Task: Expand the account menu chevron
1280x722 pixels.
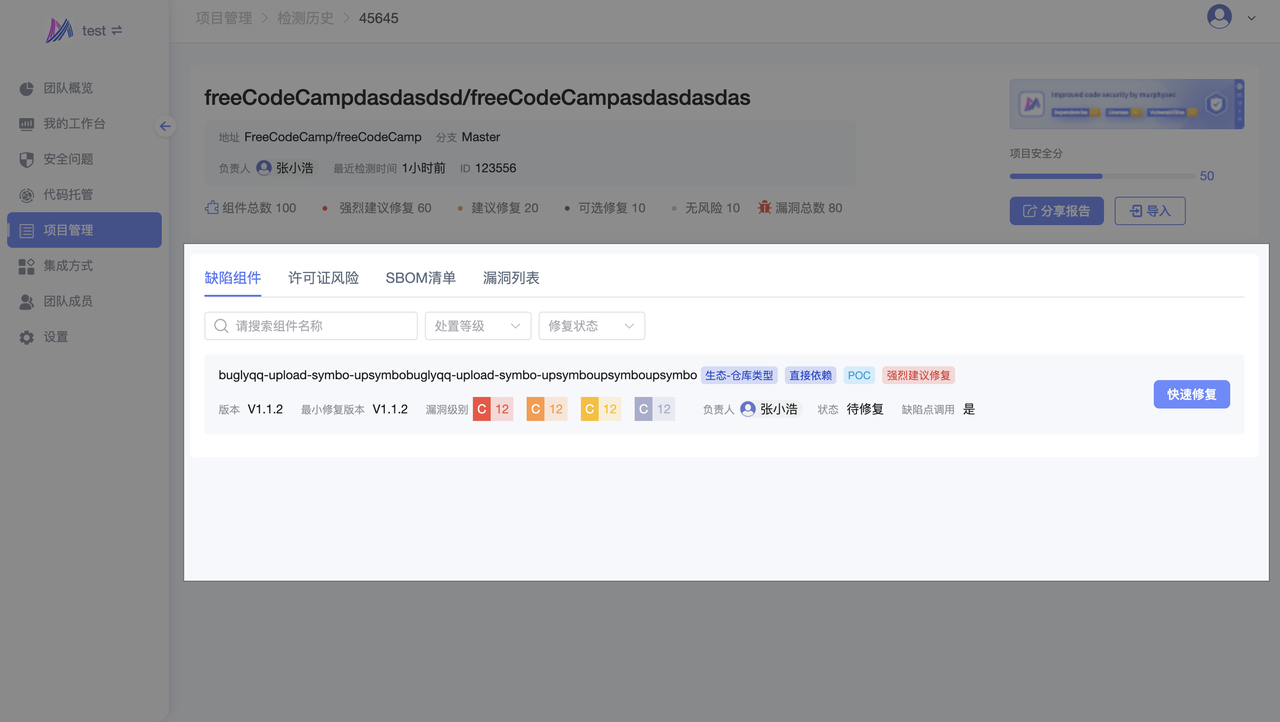Action: point(1251,18)
